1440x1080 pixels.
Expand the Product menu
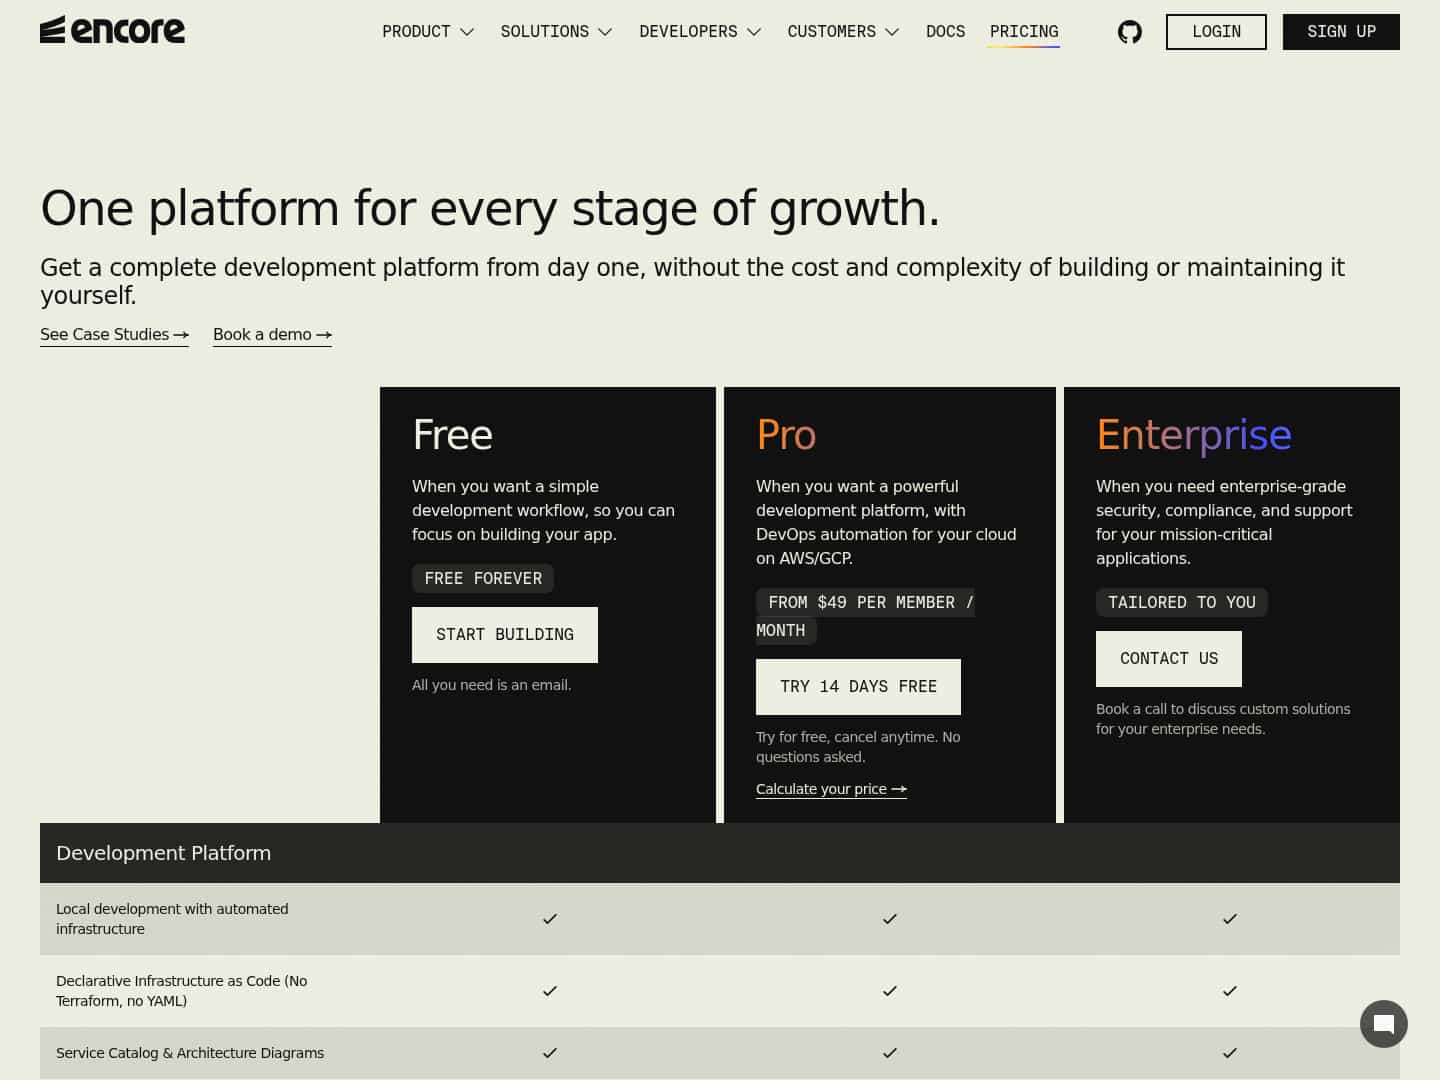click(x=428, y=32)
